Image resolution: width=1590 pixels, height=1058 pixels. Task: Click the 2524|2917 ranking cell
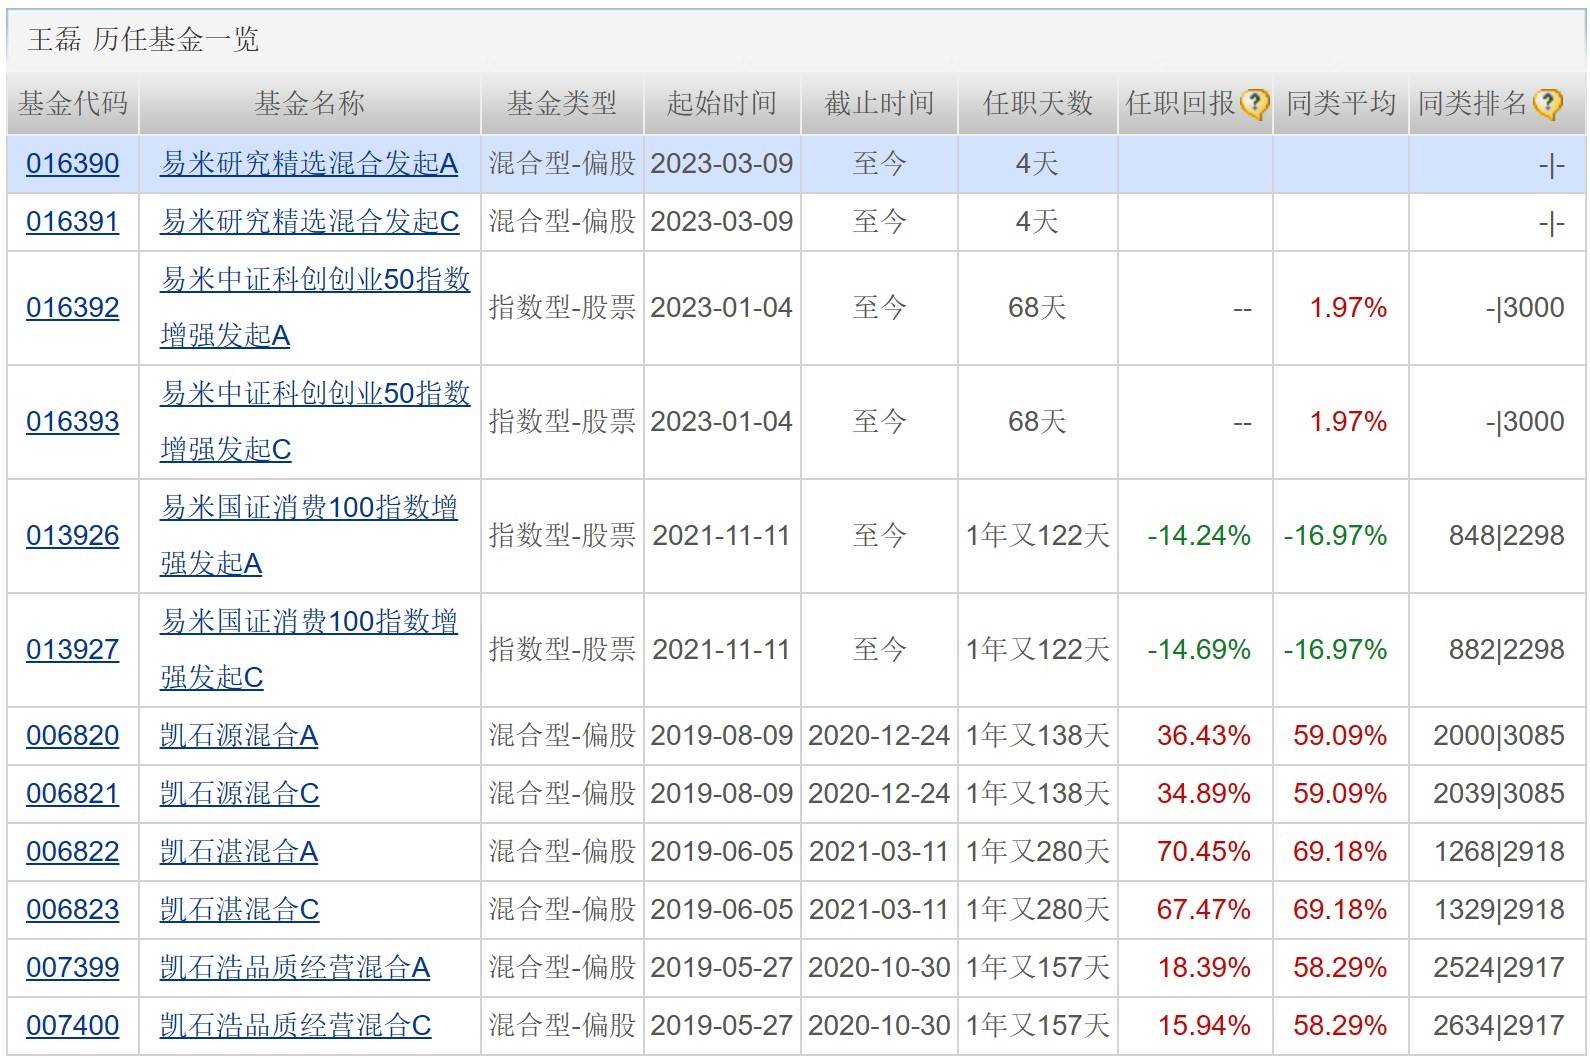coord(1499,968)
